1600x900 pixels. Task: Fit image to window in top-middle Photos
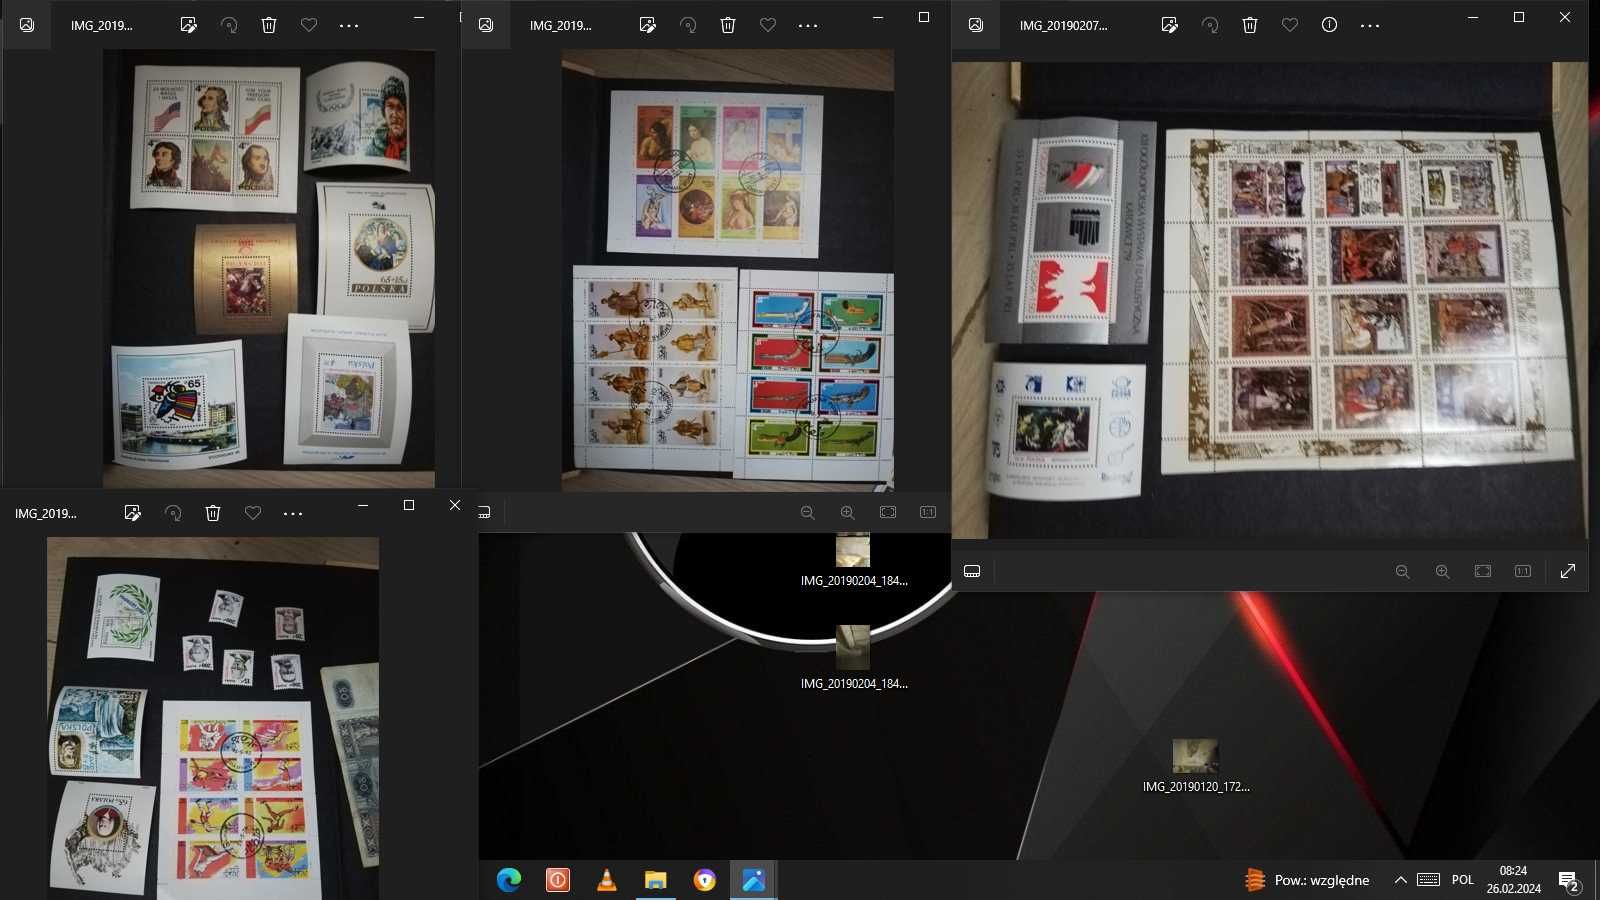click(x=888, y=512)
